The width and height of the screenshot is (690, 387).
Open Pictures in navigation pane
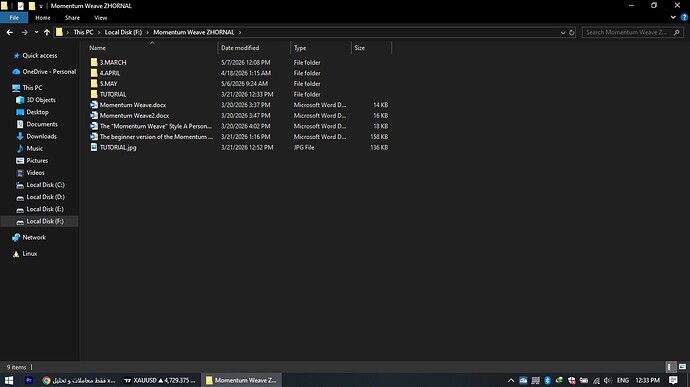pyautogui.click(x=37, y=160)
